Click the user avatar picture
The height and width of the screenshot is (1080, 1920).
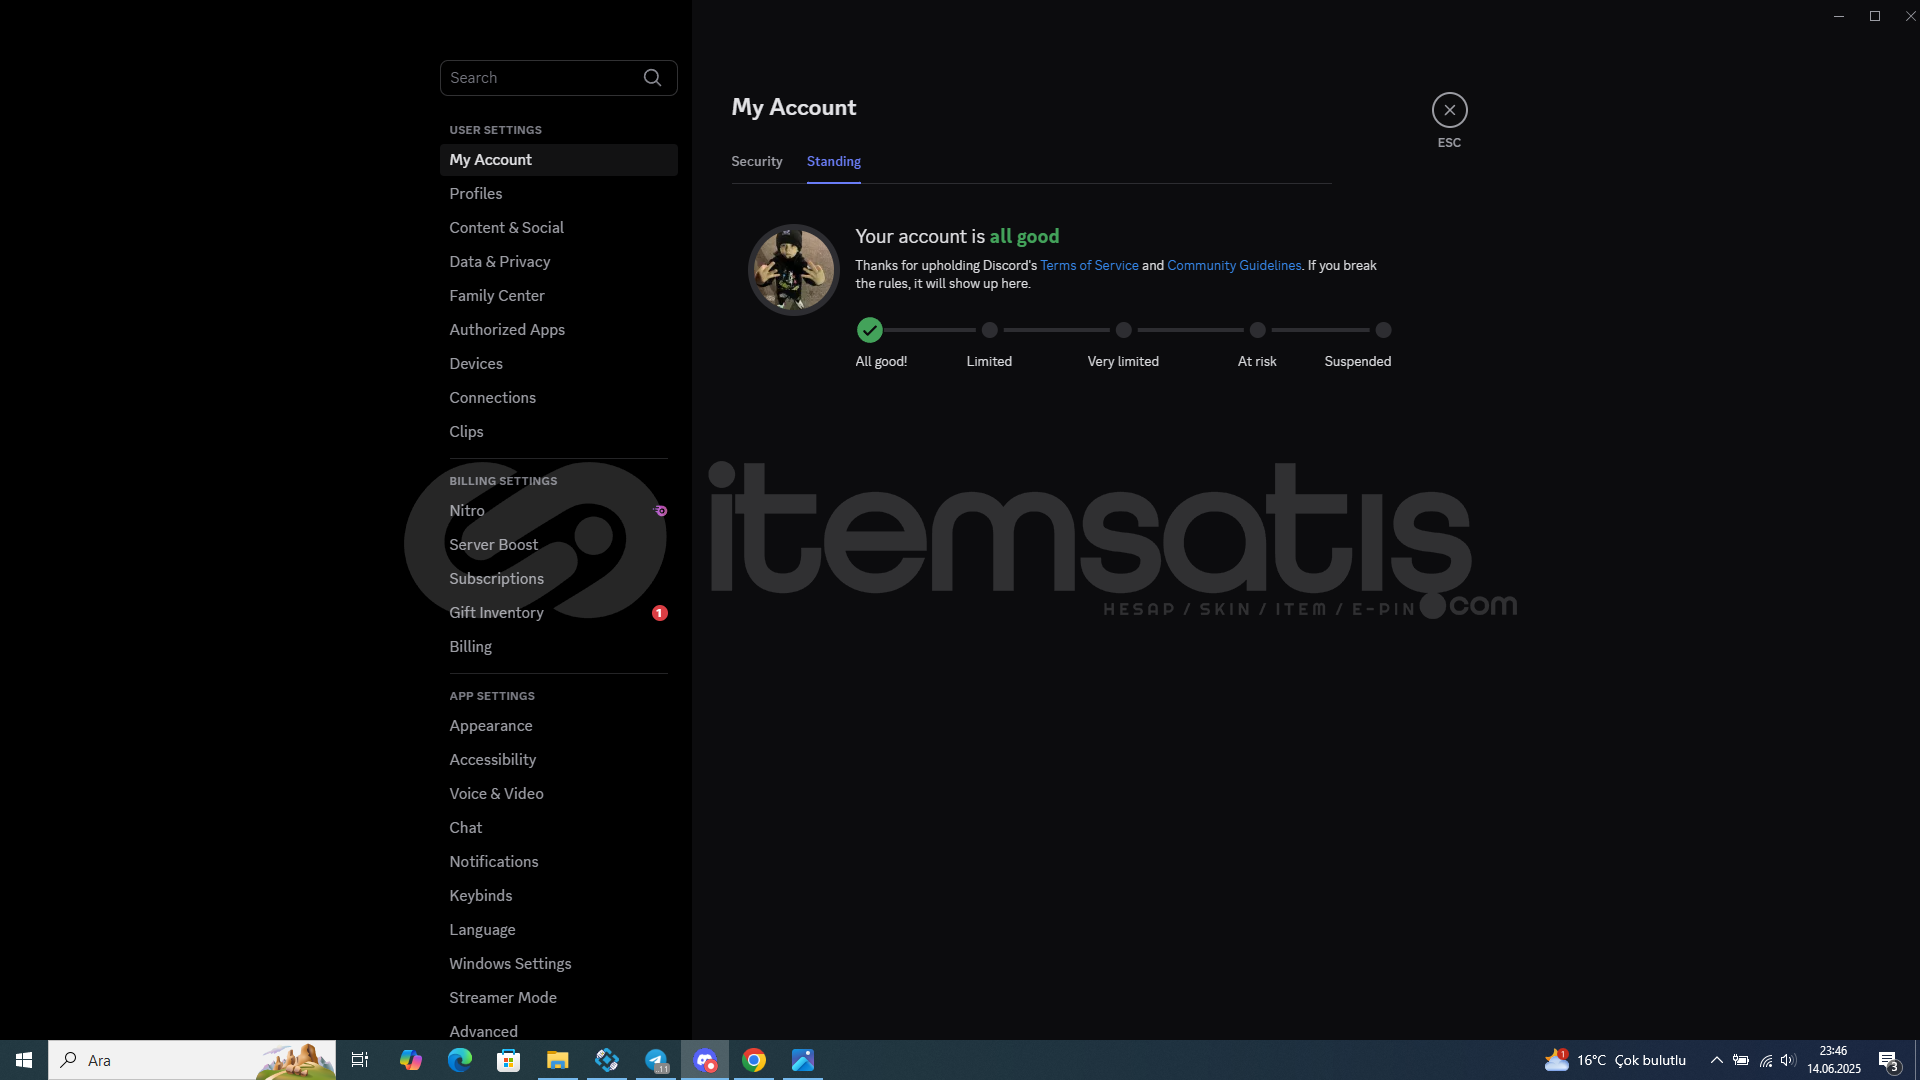(x=794, y=270)
